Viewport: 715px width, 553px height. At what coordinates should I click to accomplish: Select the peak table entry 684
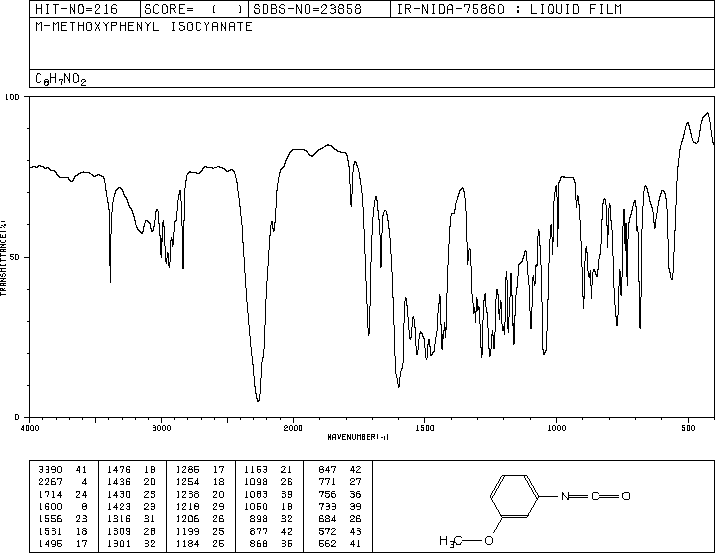(327, 519)
